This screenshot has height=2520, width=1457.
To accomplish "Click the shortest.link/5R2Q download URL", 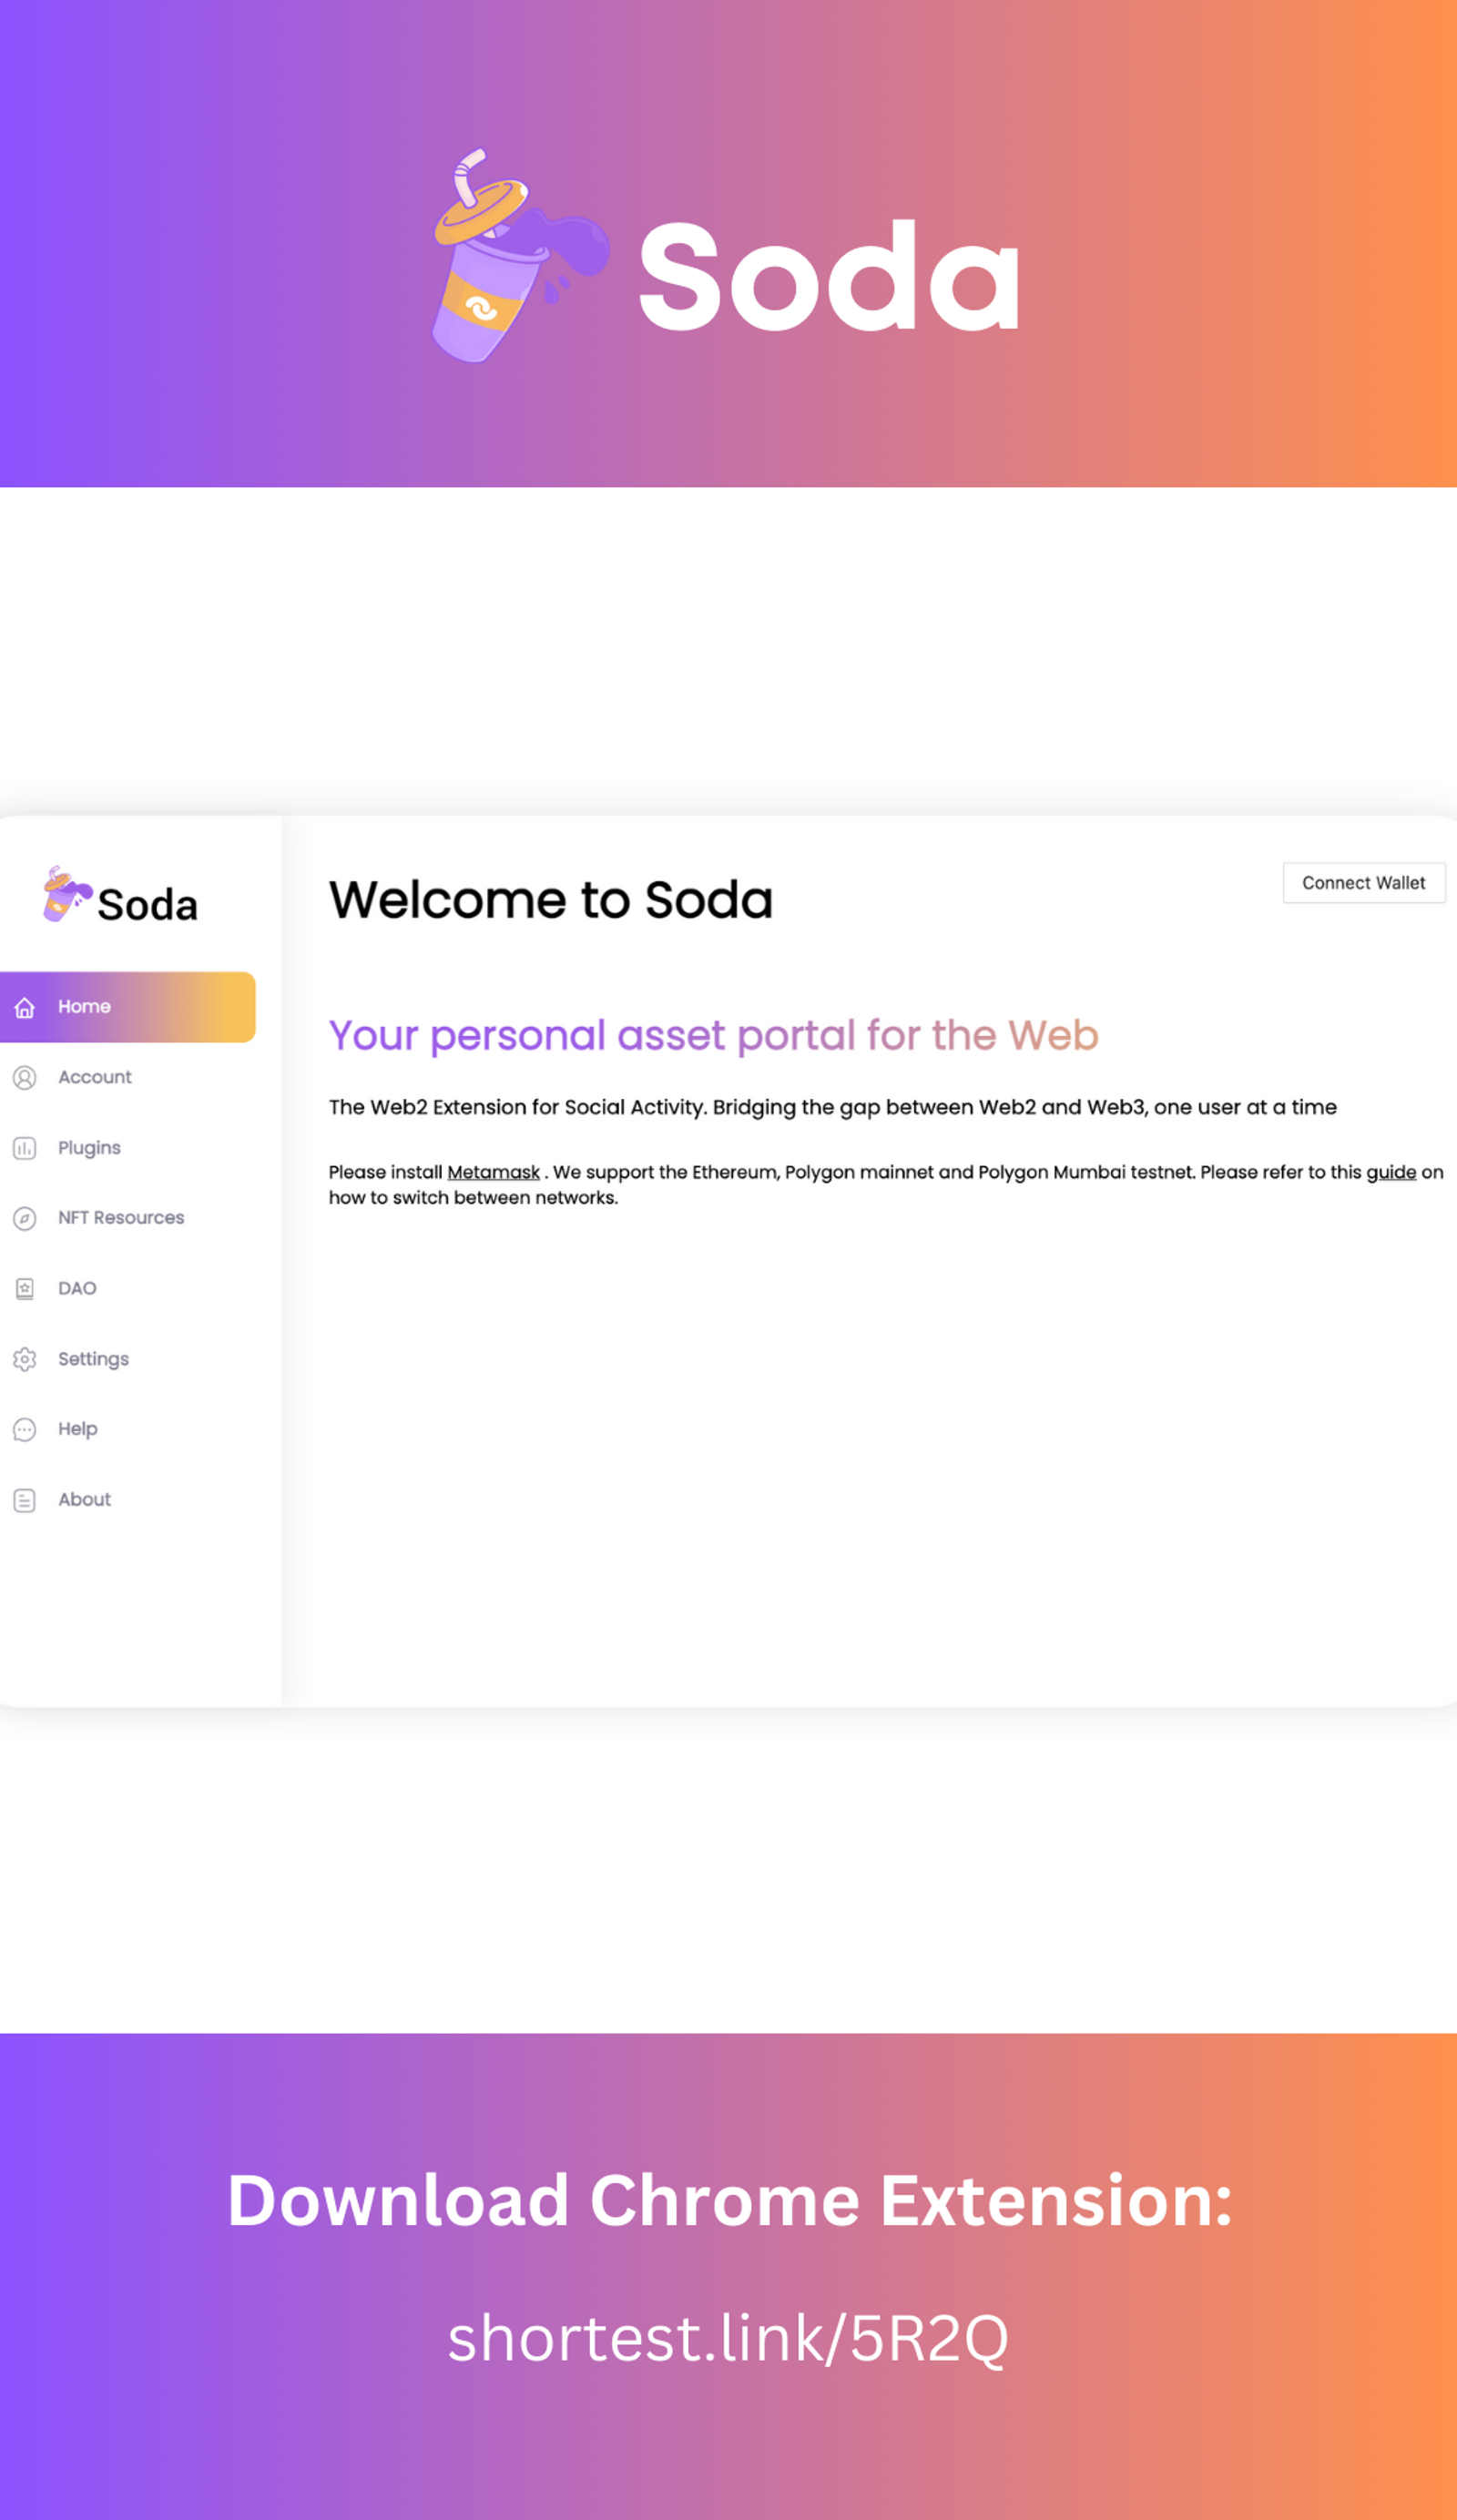I will [x=728, y=2338].
